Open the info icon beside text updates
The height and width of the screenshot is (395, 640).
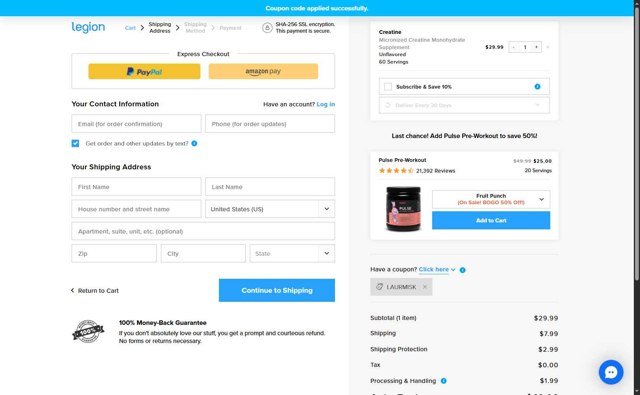coord(194,143)
